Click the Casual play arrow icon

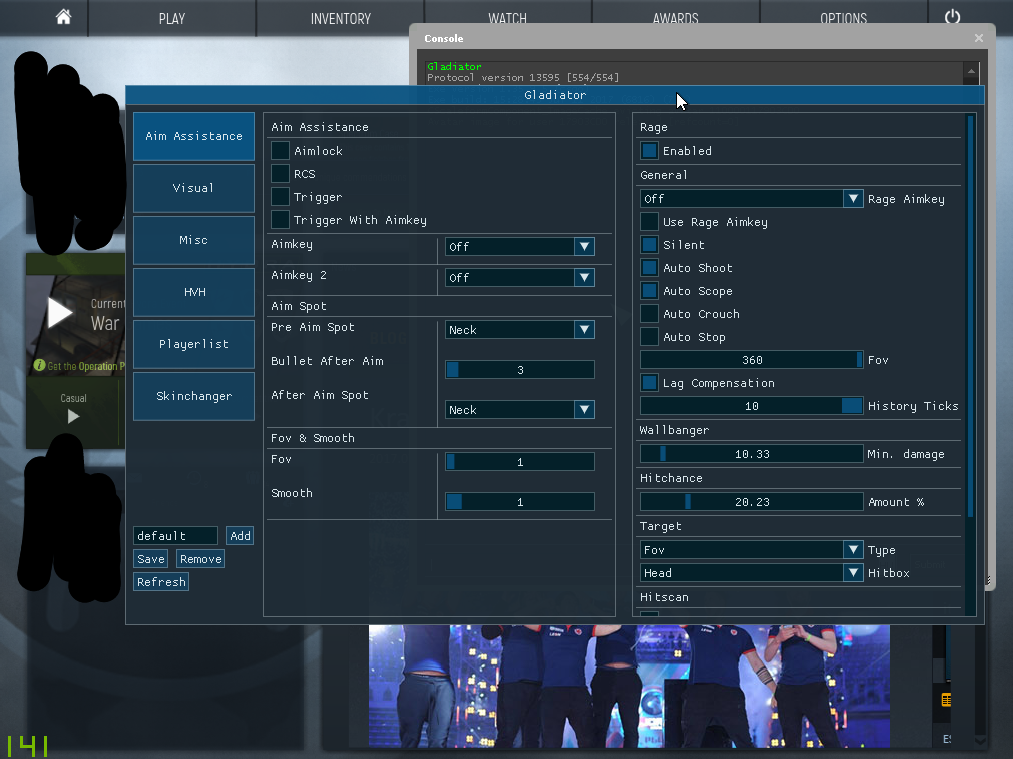(x=73, y=416)
